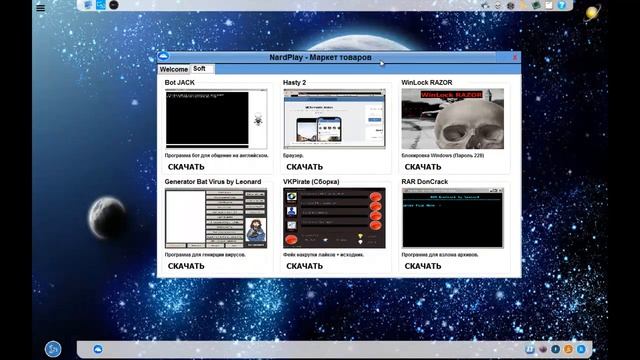The width and height of the screenshot is (640, 360).
Task: Download WinLock RAZOR with СКАЧАТЬ
Action: [423, 167]
